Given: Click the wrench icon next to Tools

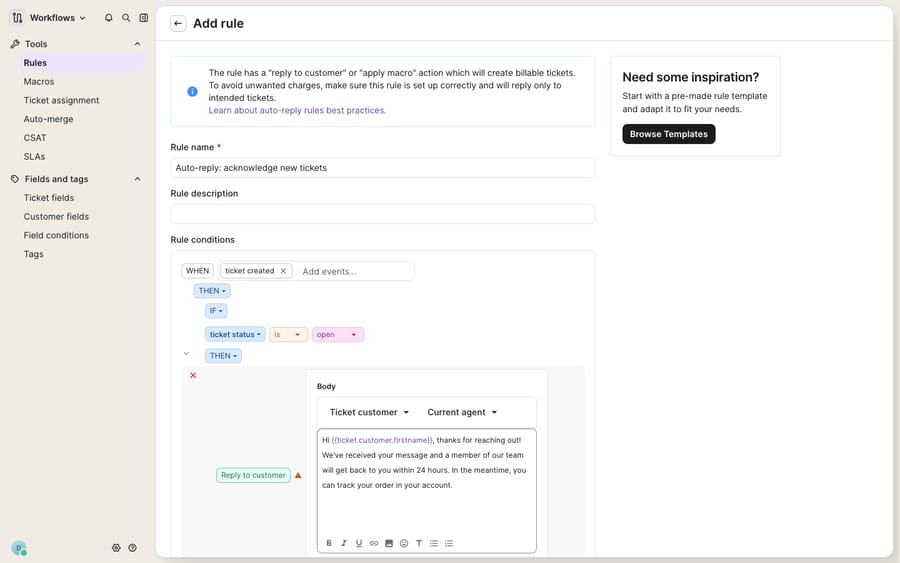Looking at the screenshot, I should (x=15, y=44).
